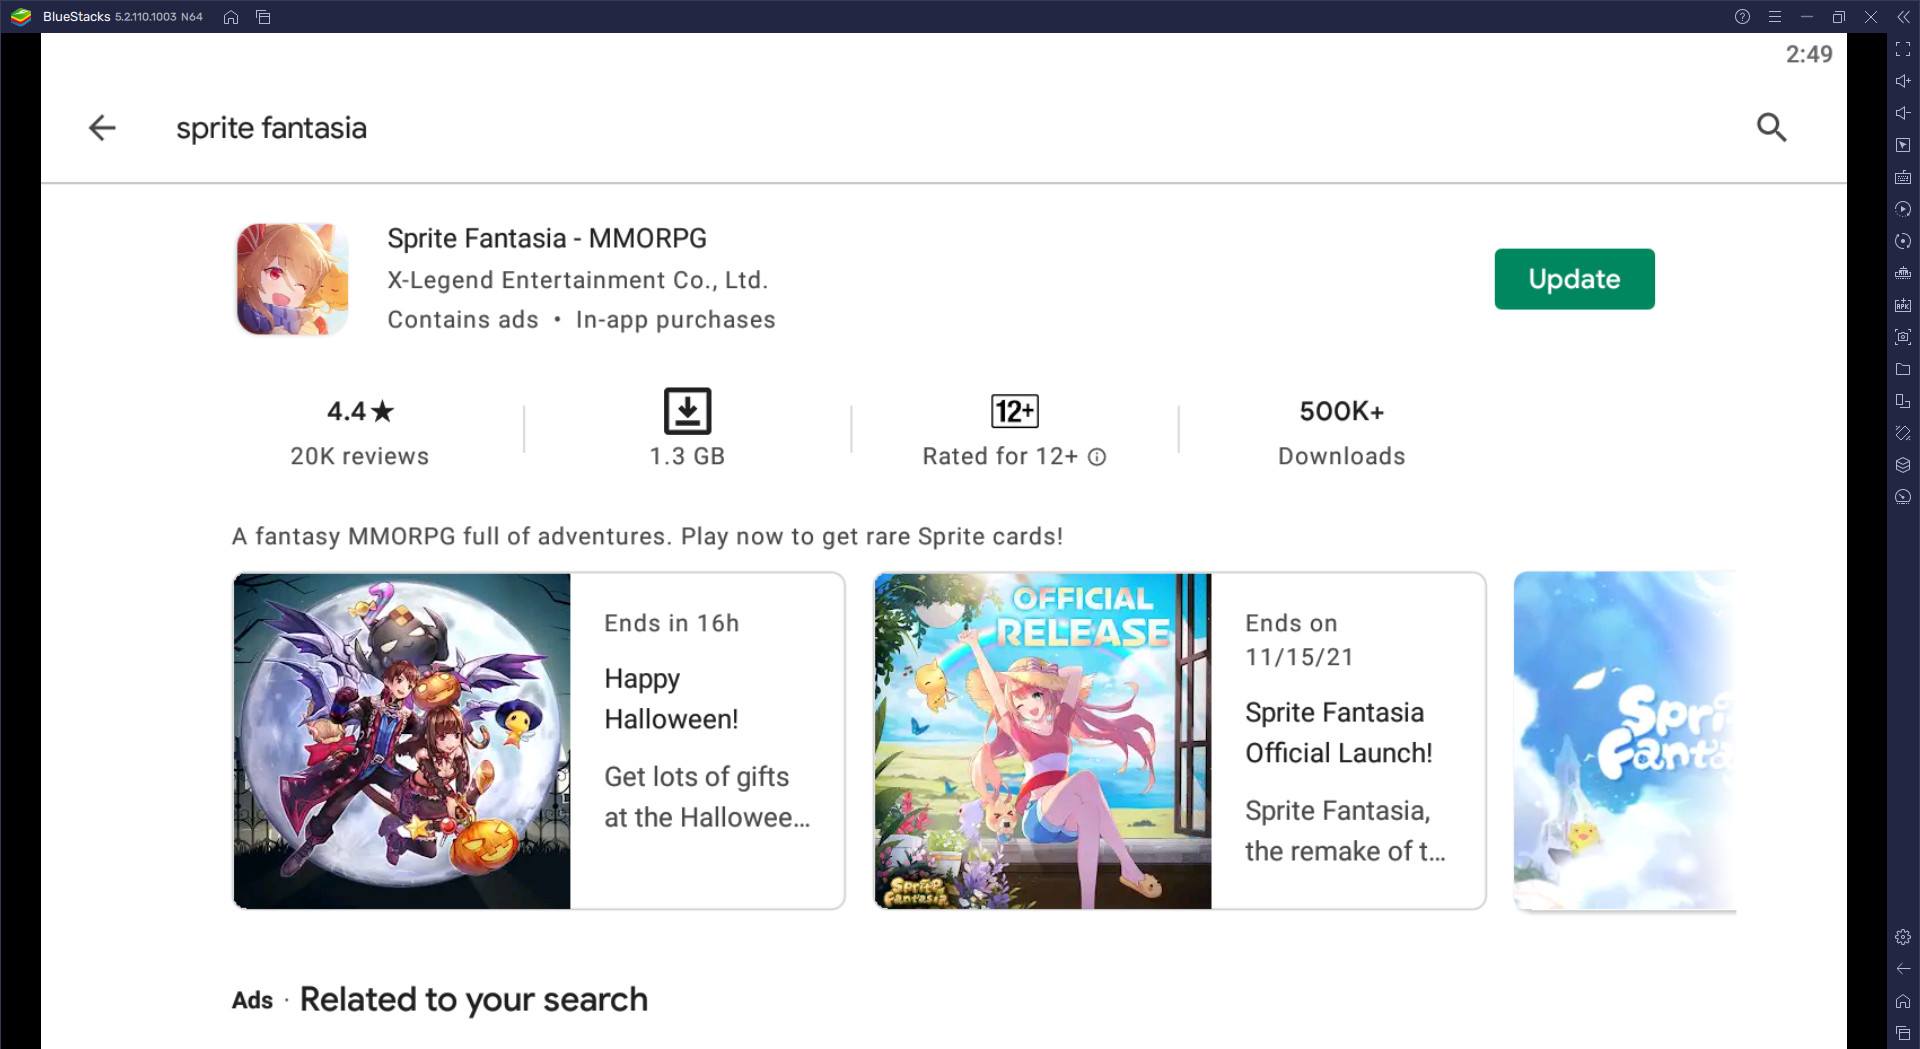Click the Android back arrow in sidebar
Viewport: 1920px width, 1049px height.
point(1903,969)
